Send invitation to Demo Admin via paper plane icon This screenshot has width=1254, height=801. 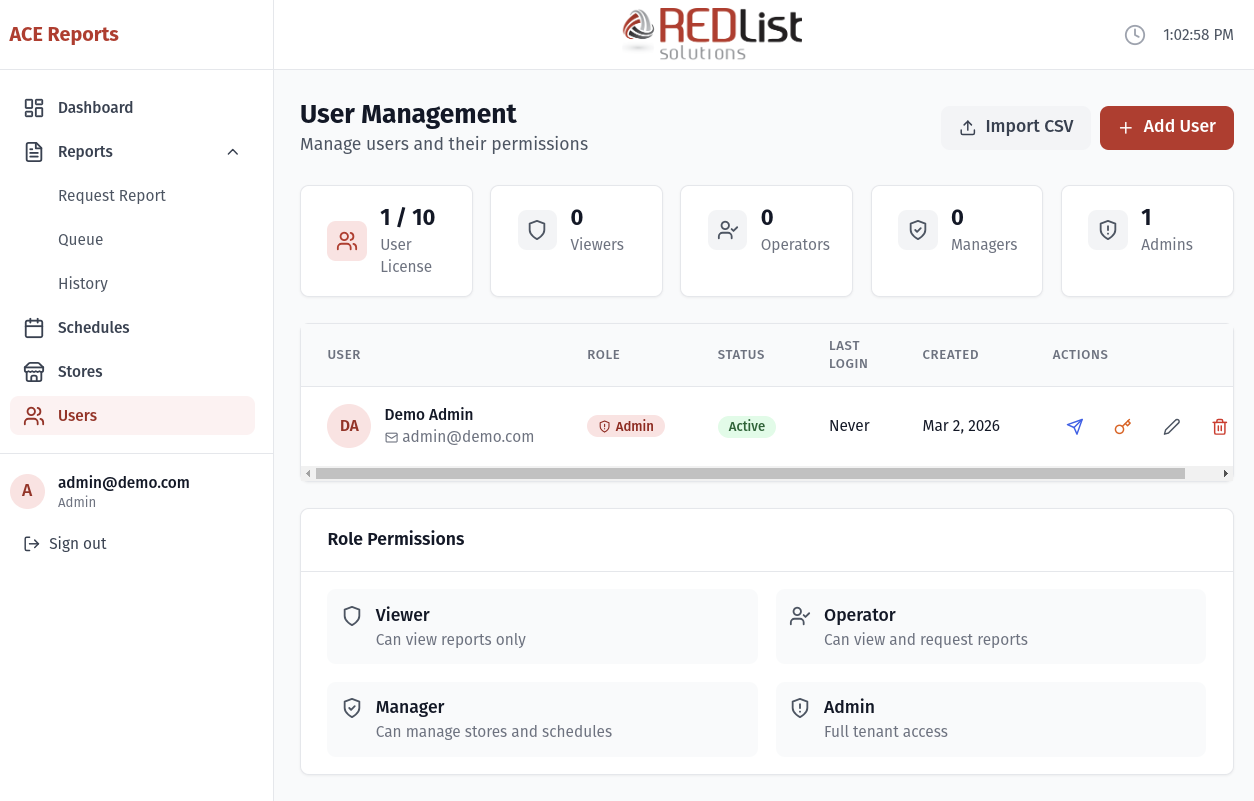pos(1075,426)
